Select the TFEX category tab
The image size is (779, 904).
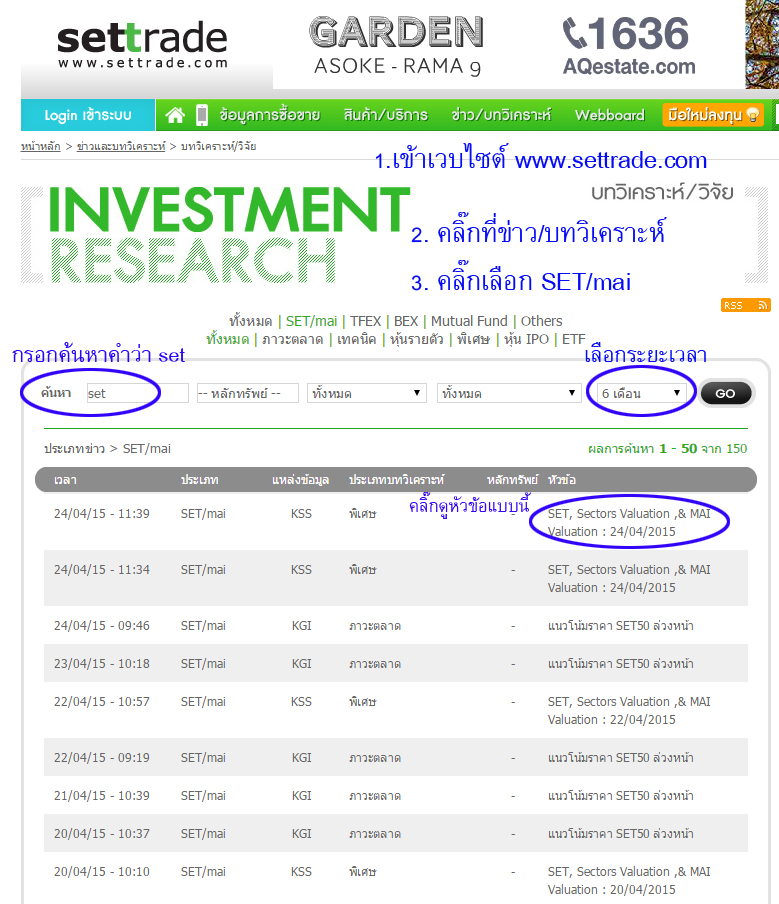click(x=365, y=321)
